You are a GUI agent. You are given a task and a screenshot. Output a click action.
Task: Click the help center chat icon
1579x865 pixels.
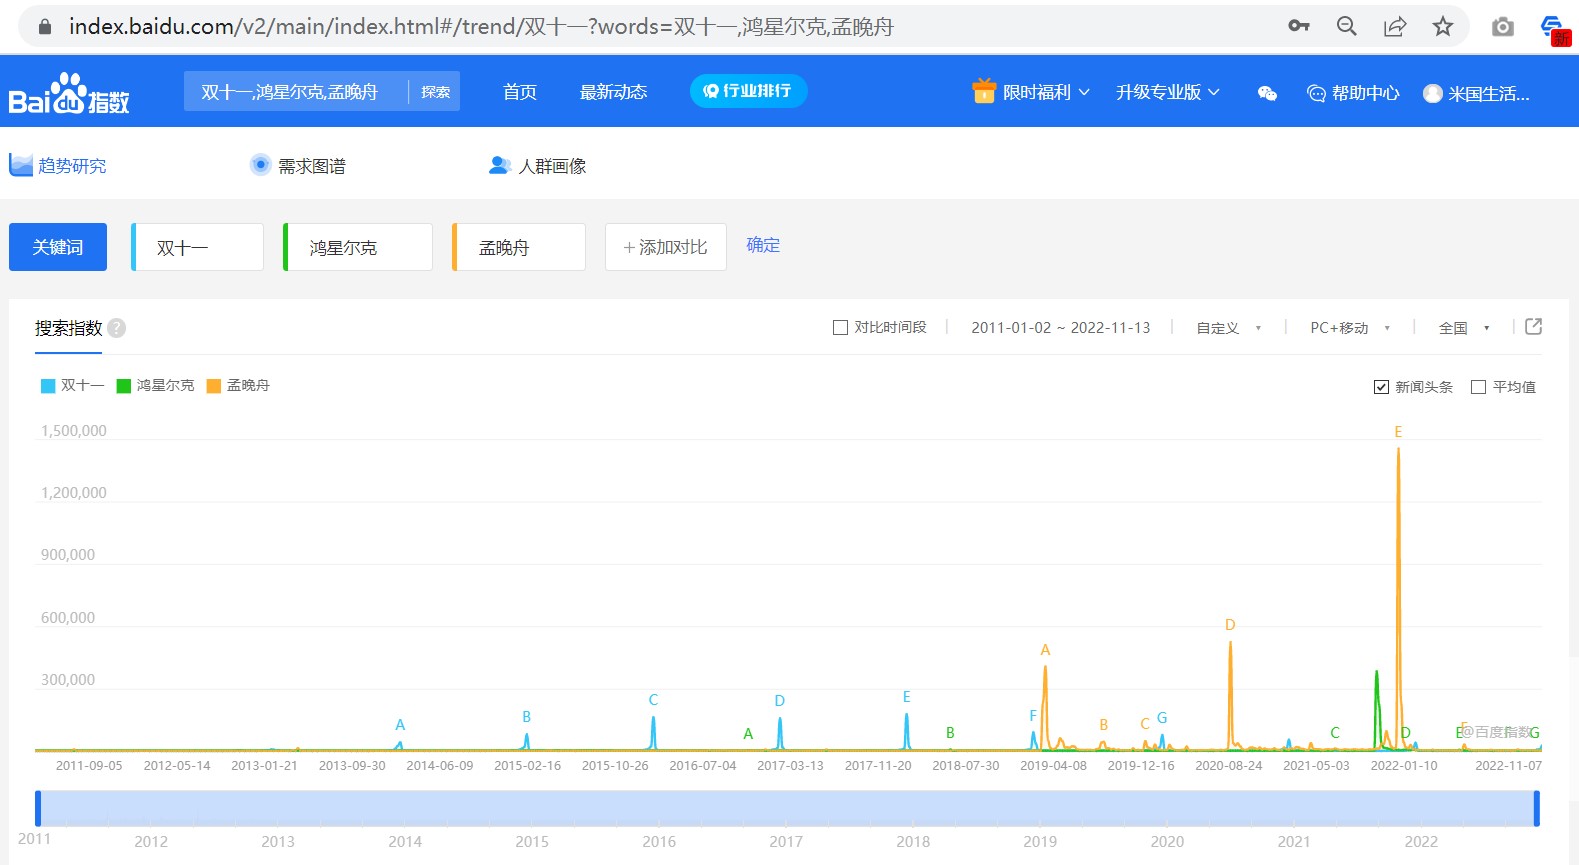click(x=1316, y=93)
